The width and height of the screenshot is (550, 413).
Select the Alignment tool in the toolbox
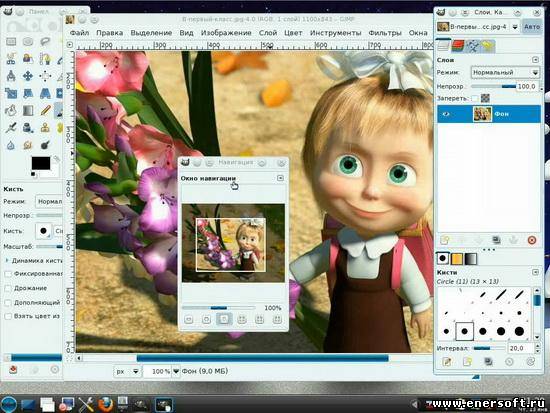pyautogui.click(x=45, y=75)
